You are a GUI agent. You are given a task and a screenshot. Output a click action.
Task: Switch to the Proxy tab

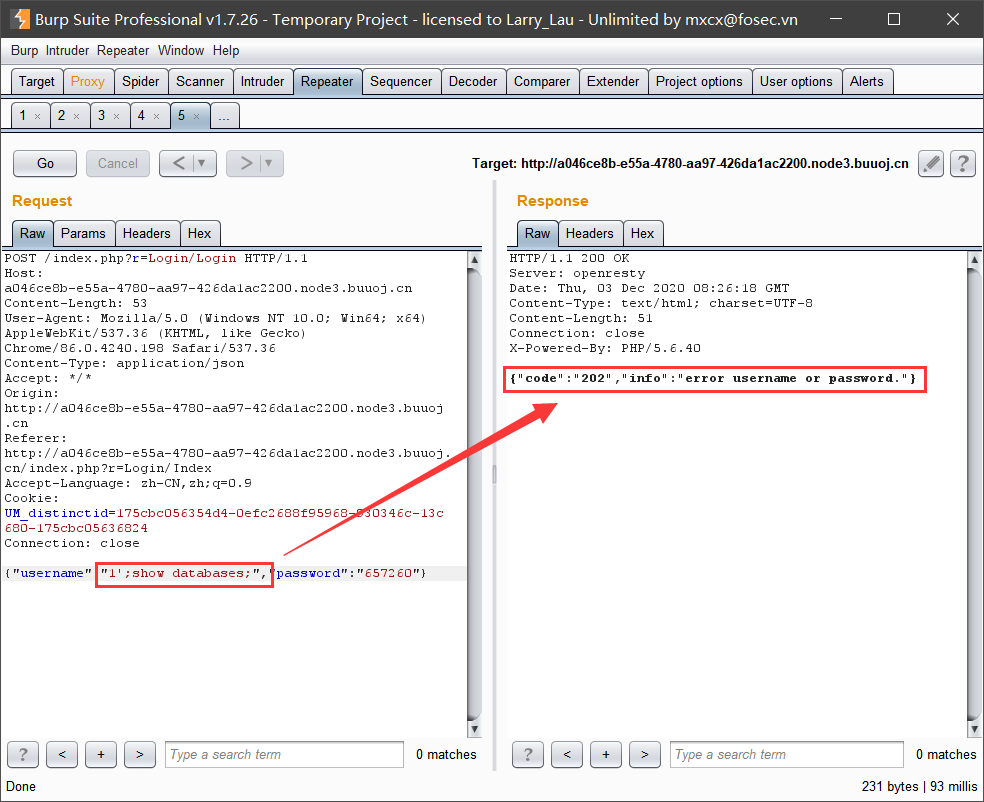point(88,82)
